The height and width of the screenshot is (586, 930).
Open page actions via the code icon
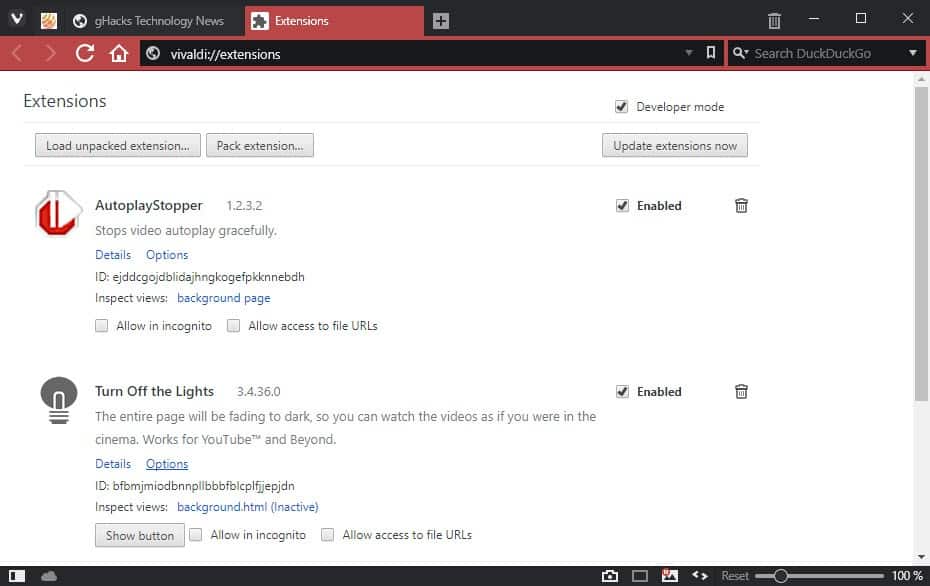699,575
